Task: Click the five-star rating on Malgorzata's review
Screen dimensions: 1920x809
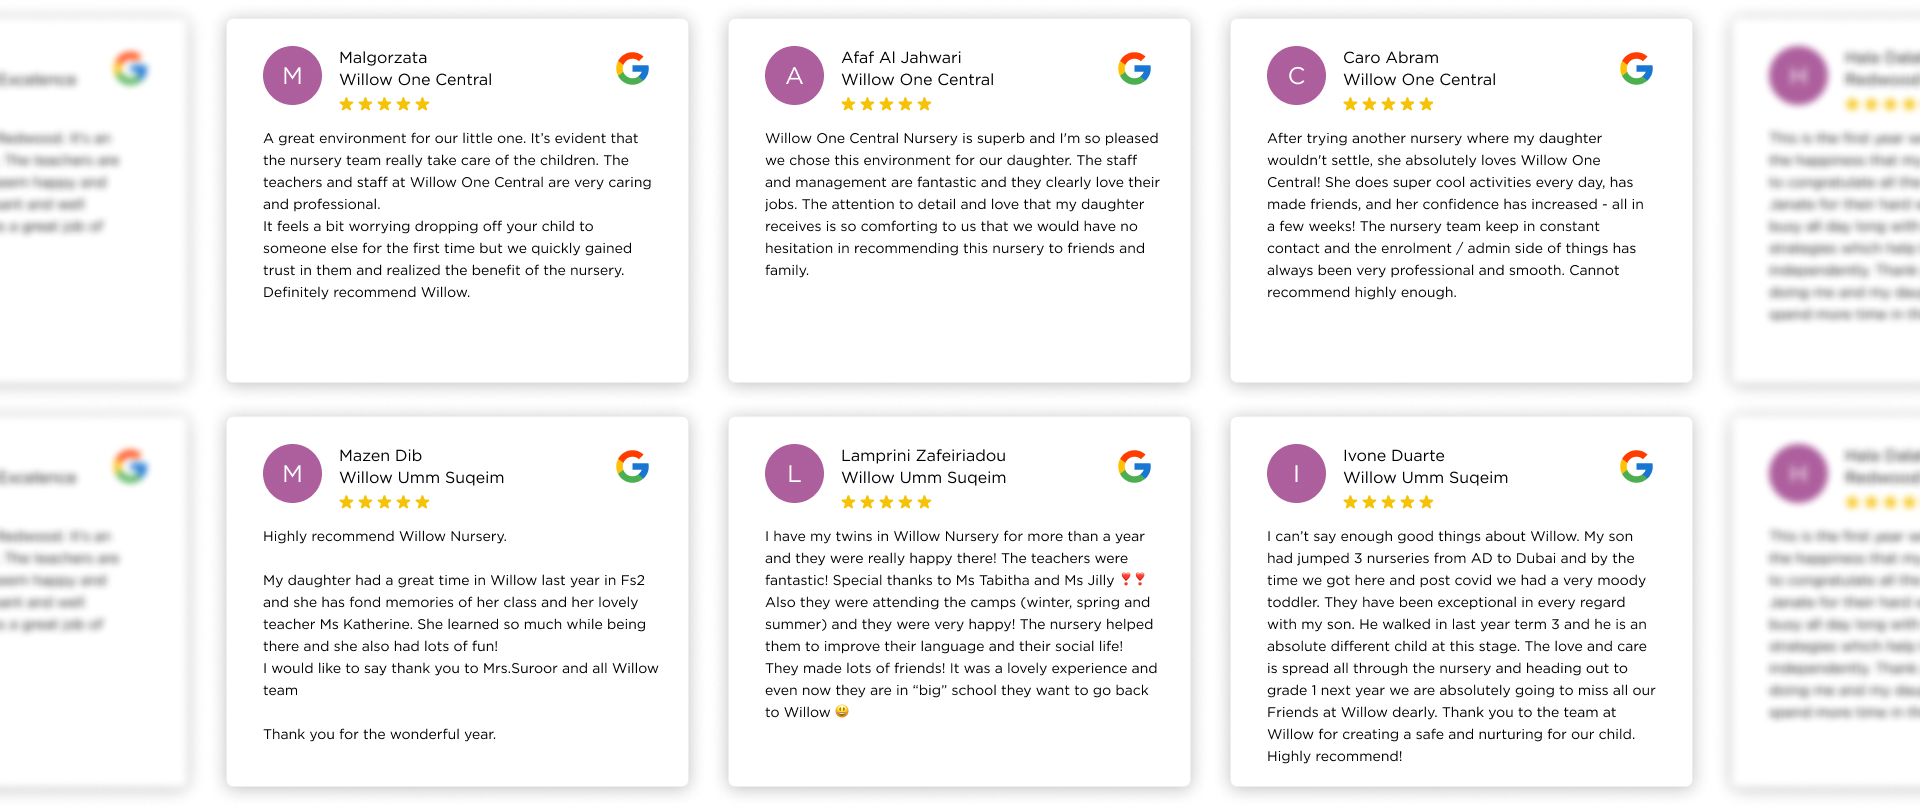Action: tap(384, 103)
